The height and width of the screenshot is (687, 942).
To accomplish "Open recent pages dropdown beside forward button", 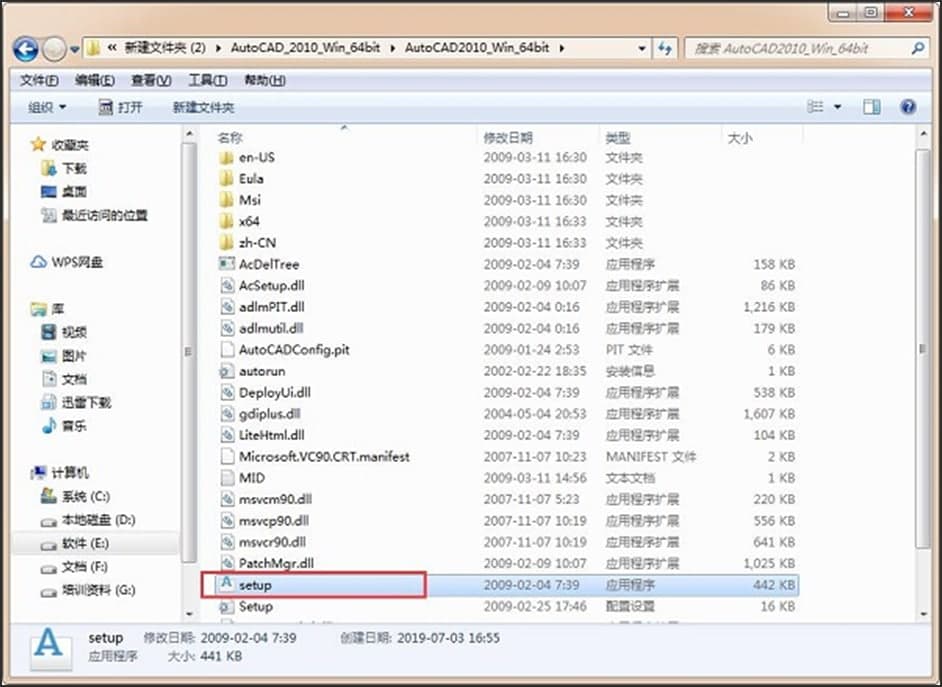I will coord(73,47).
